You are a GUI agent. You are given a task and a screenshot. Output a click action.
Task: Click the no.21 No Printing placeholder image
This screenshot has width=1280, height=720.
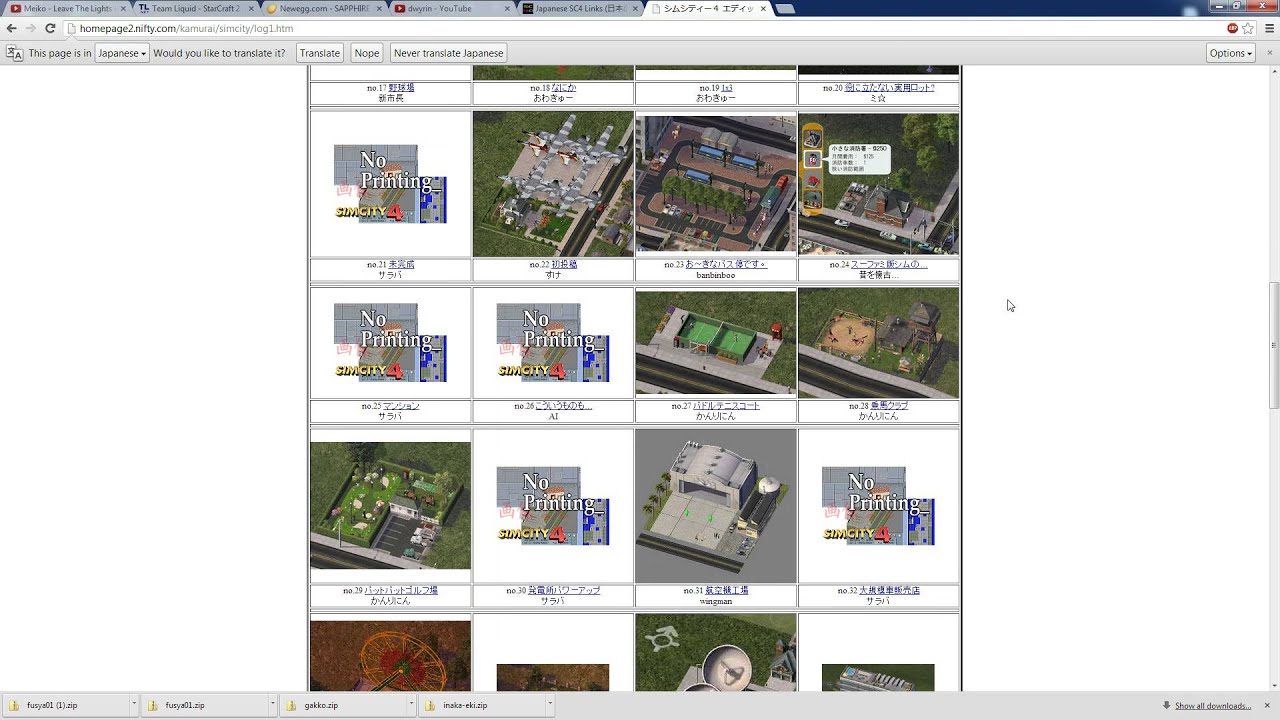[390, 184]
